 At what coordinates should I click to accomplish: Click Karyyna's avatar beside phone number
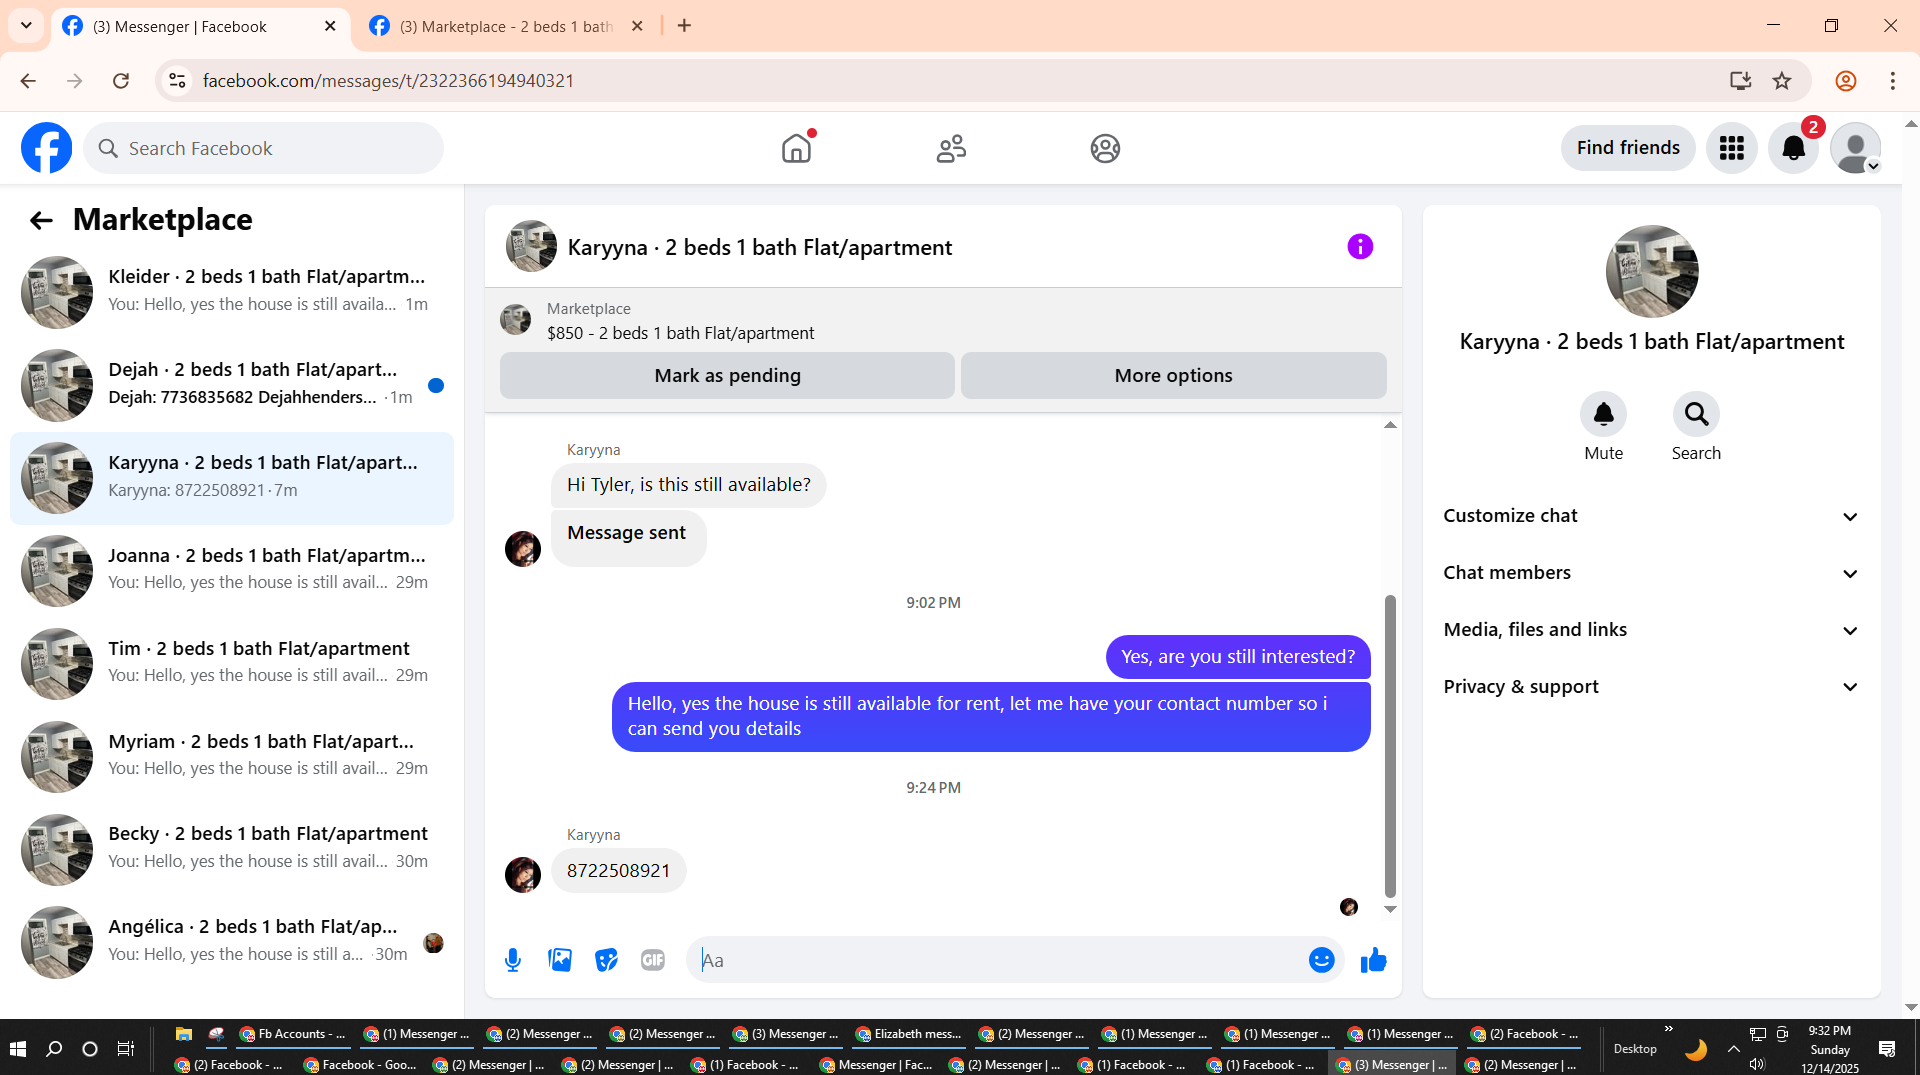tap(523, 875)
